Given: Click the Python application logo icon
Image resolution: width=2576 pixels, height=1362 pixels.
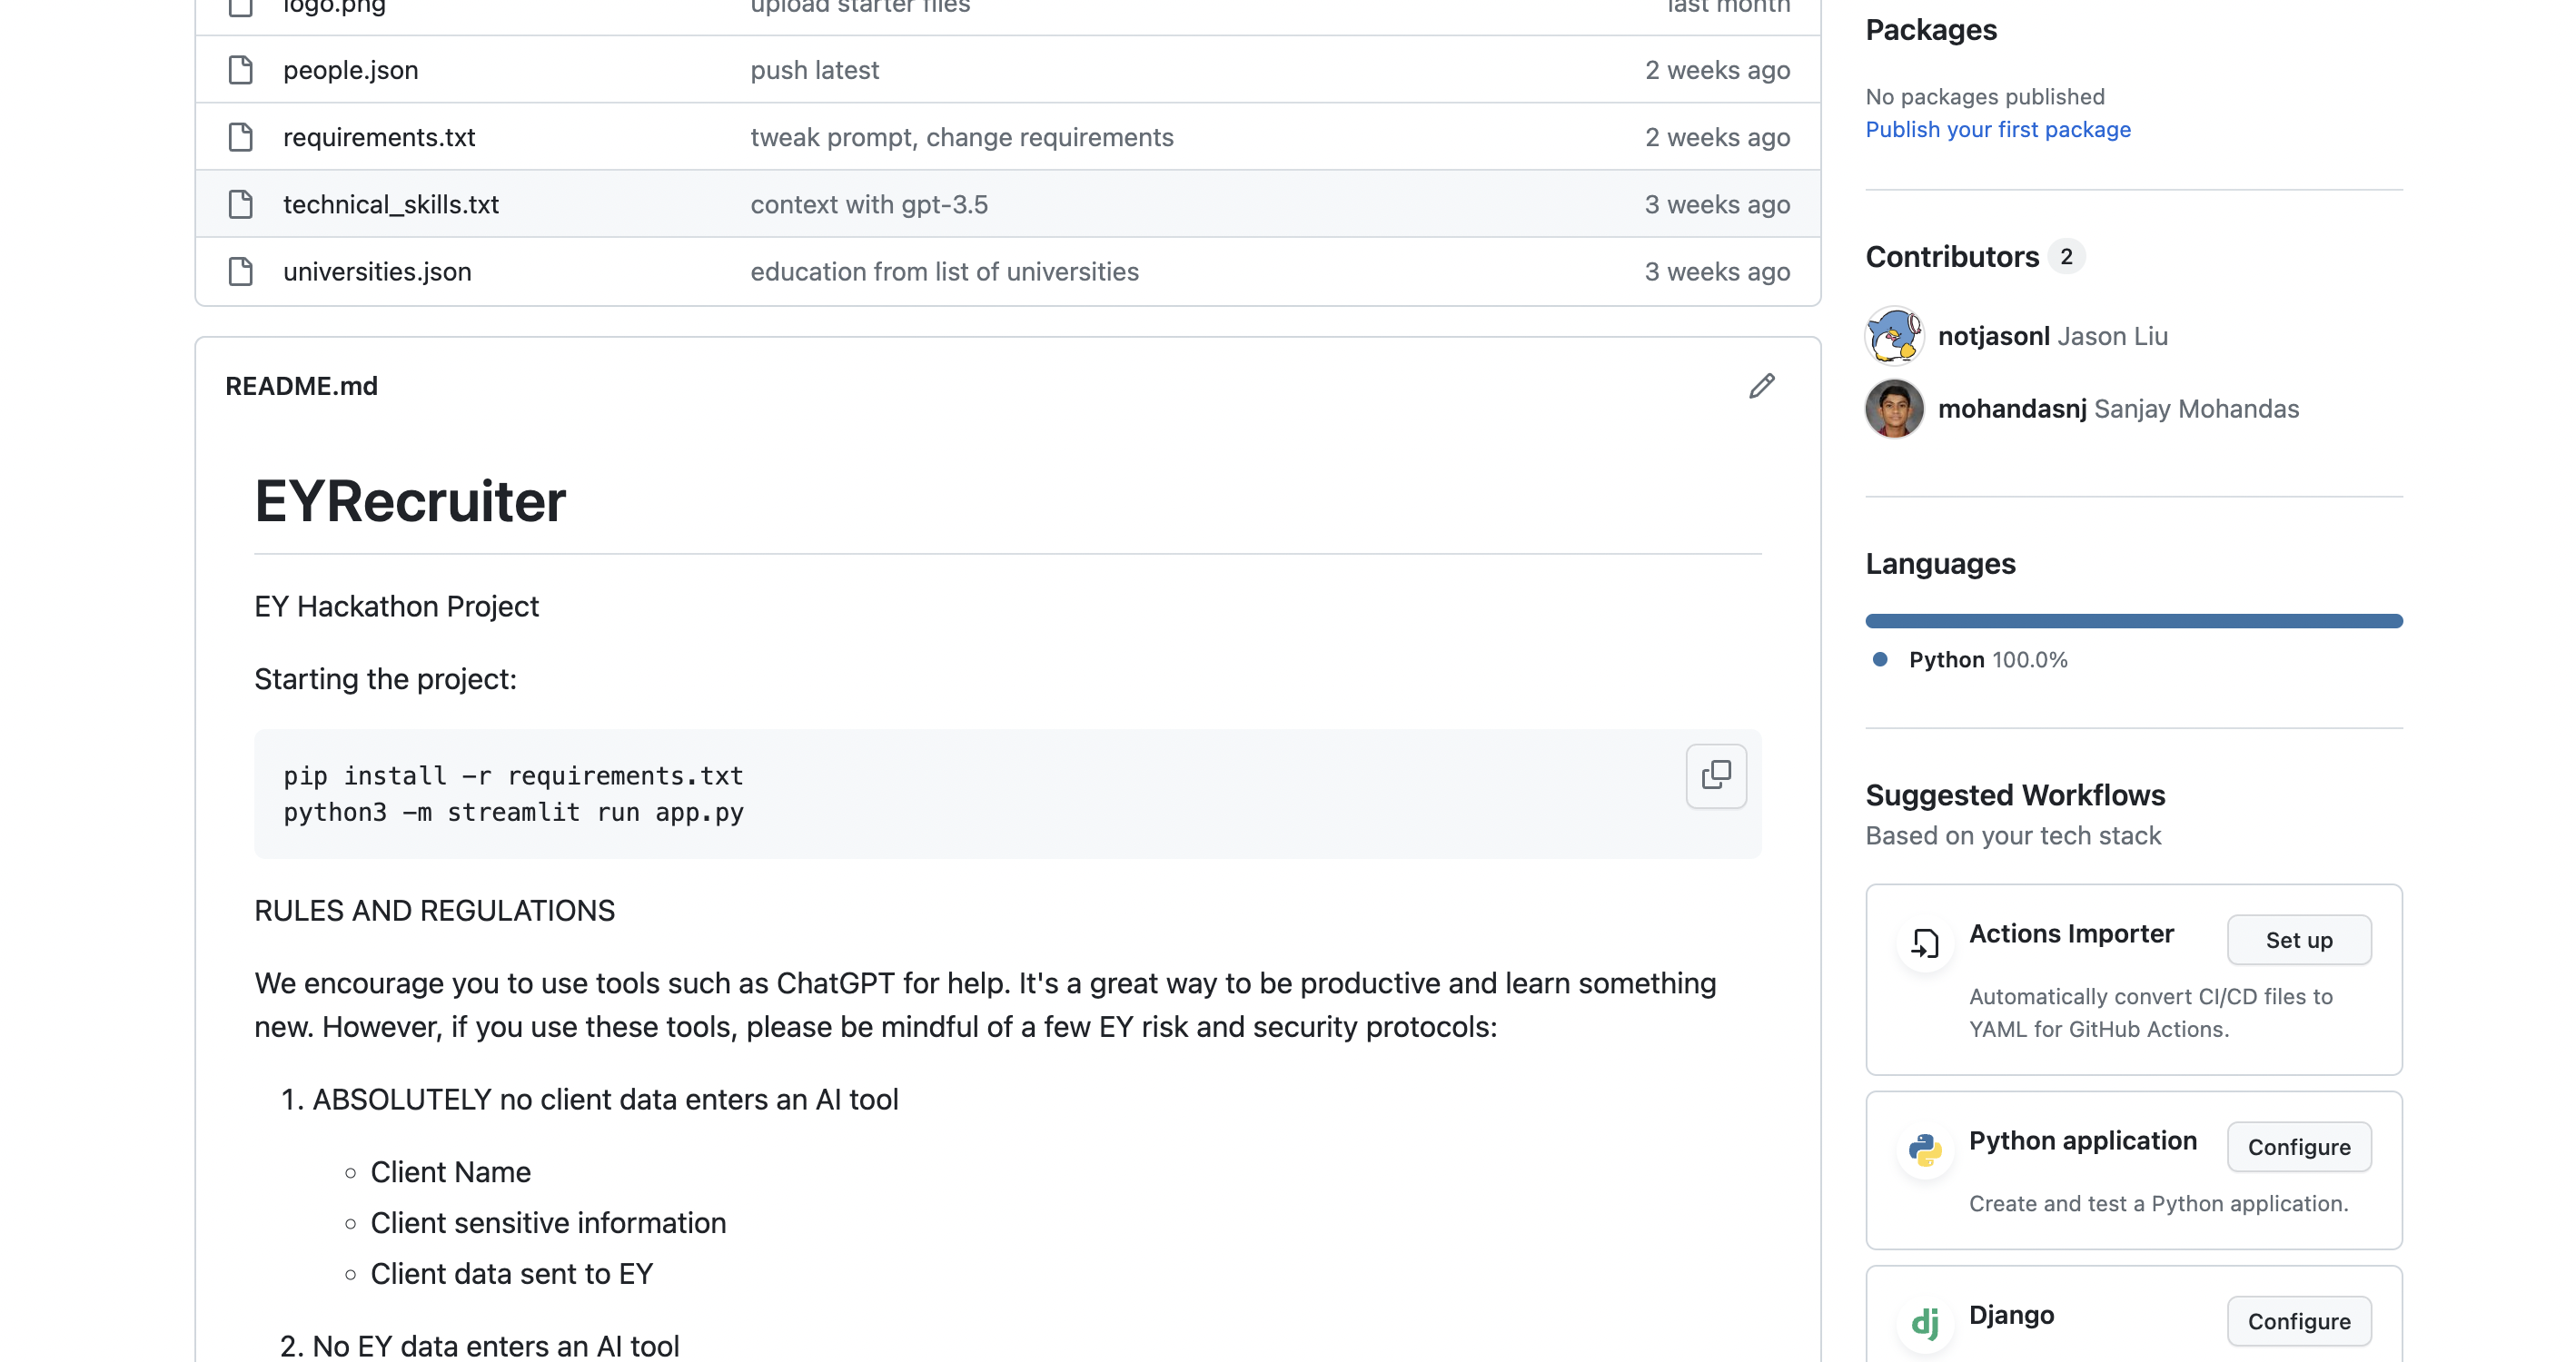Looking at the screenshot, I should (x=1924, y=1149).
